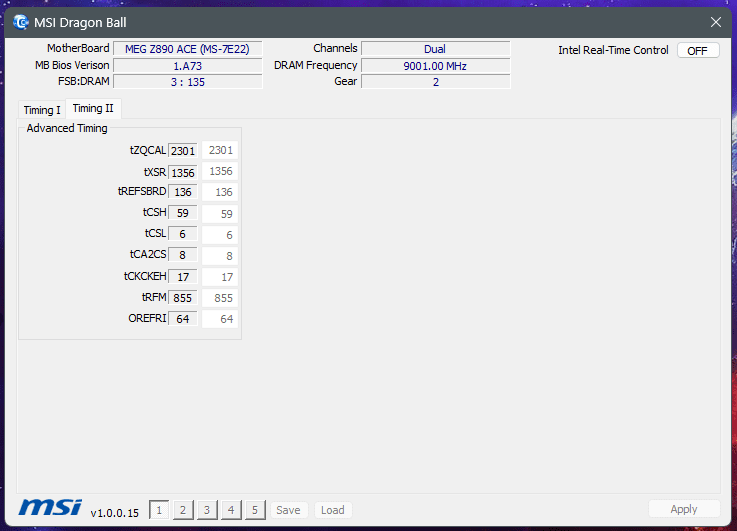Click the Load button
The height and width of the screenshot is (531, 737).
click(333, 510)
